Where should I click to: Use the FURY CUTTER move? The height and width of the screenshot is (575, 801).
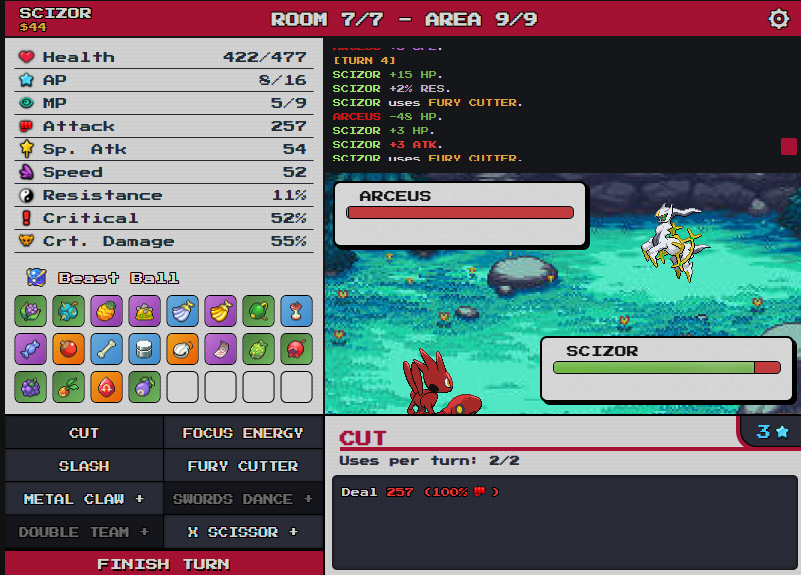[243, 466]
